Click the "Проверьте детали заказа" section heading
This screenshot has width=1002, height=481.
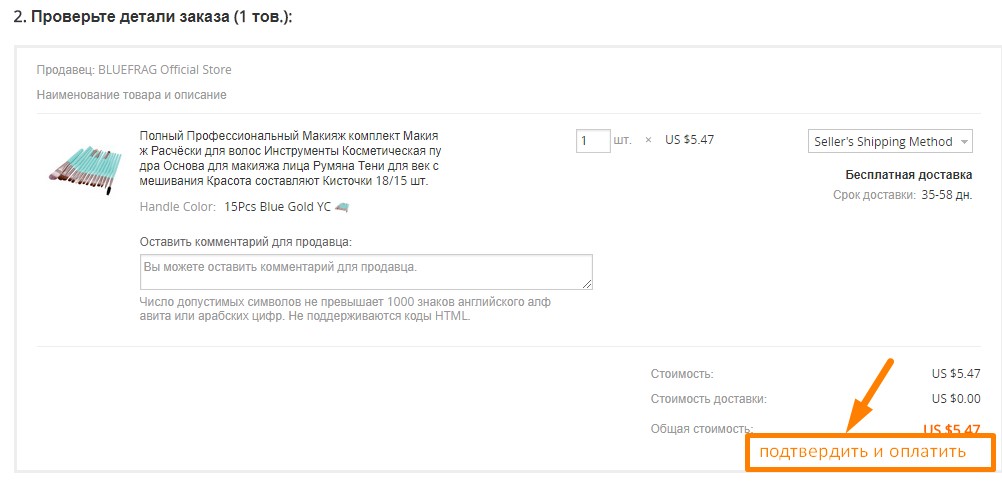pyautogui.click(x=159, y=18)
